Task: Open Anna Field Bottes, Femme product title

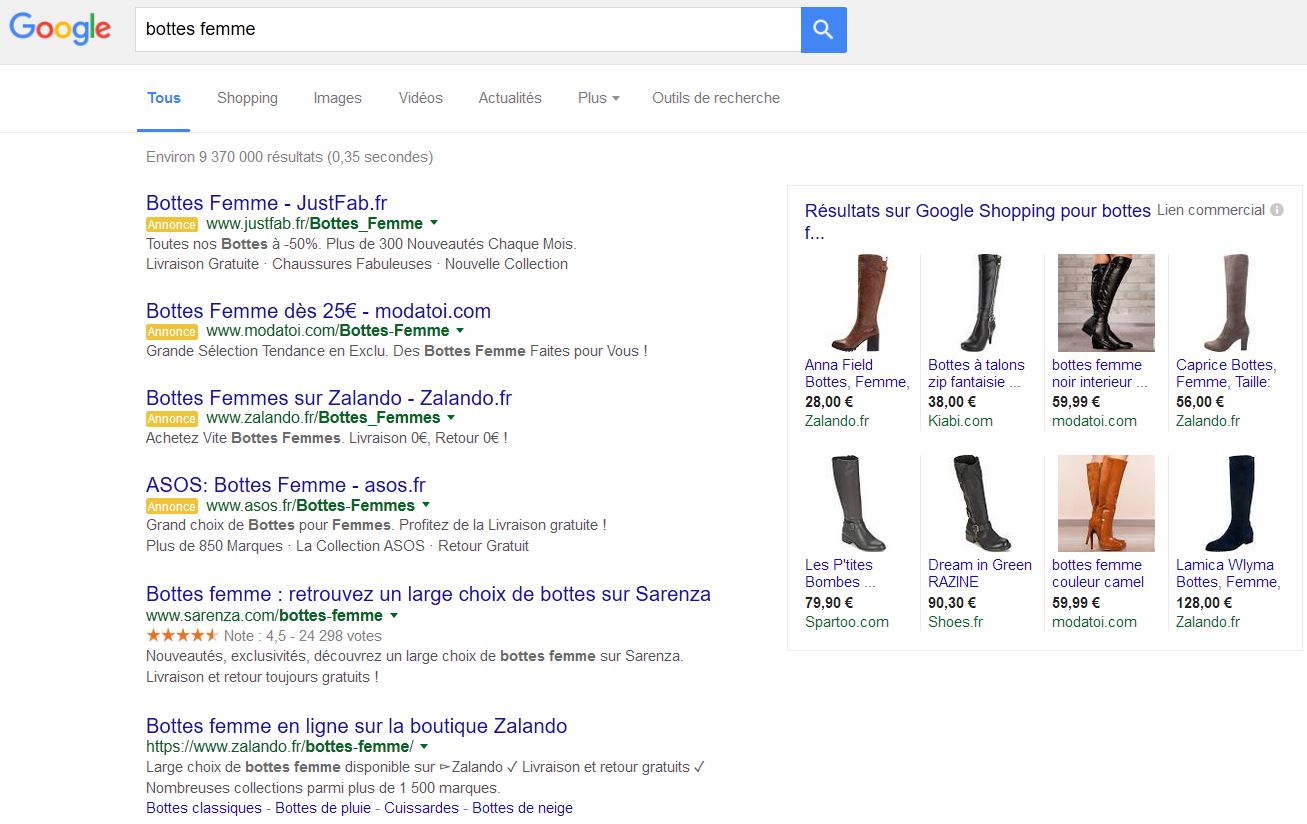Action: pyautogui.click(x=857, y=373)
